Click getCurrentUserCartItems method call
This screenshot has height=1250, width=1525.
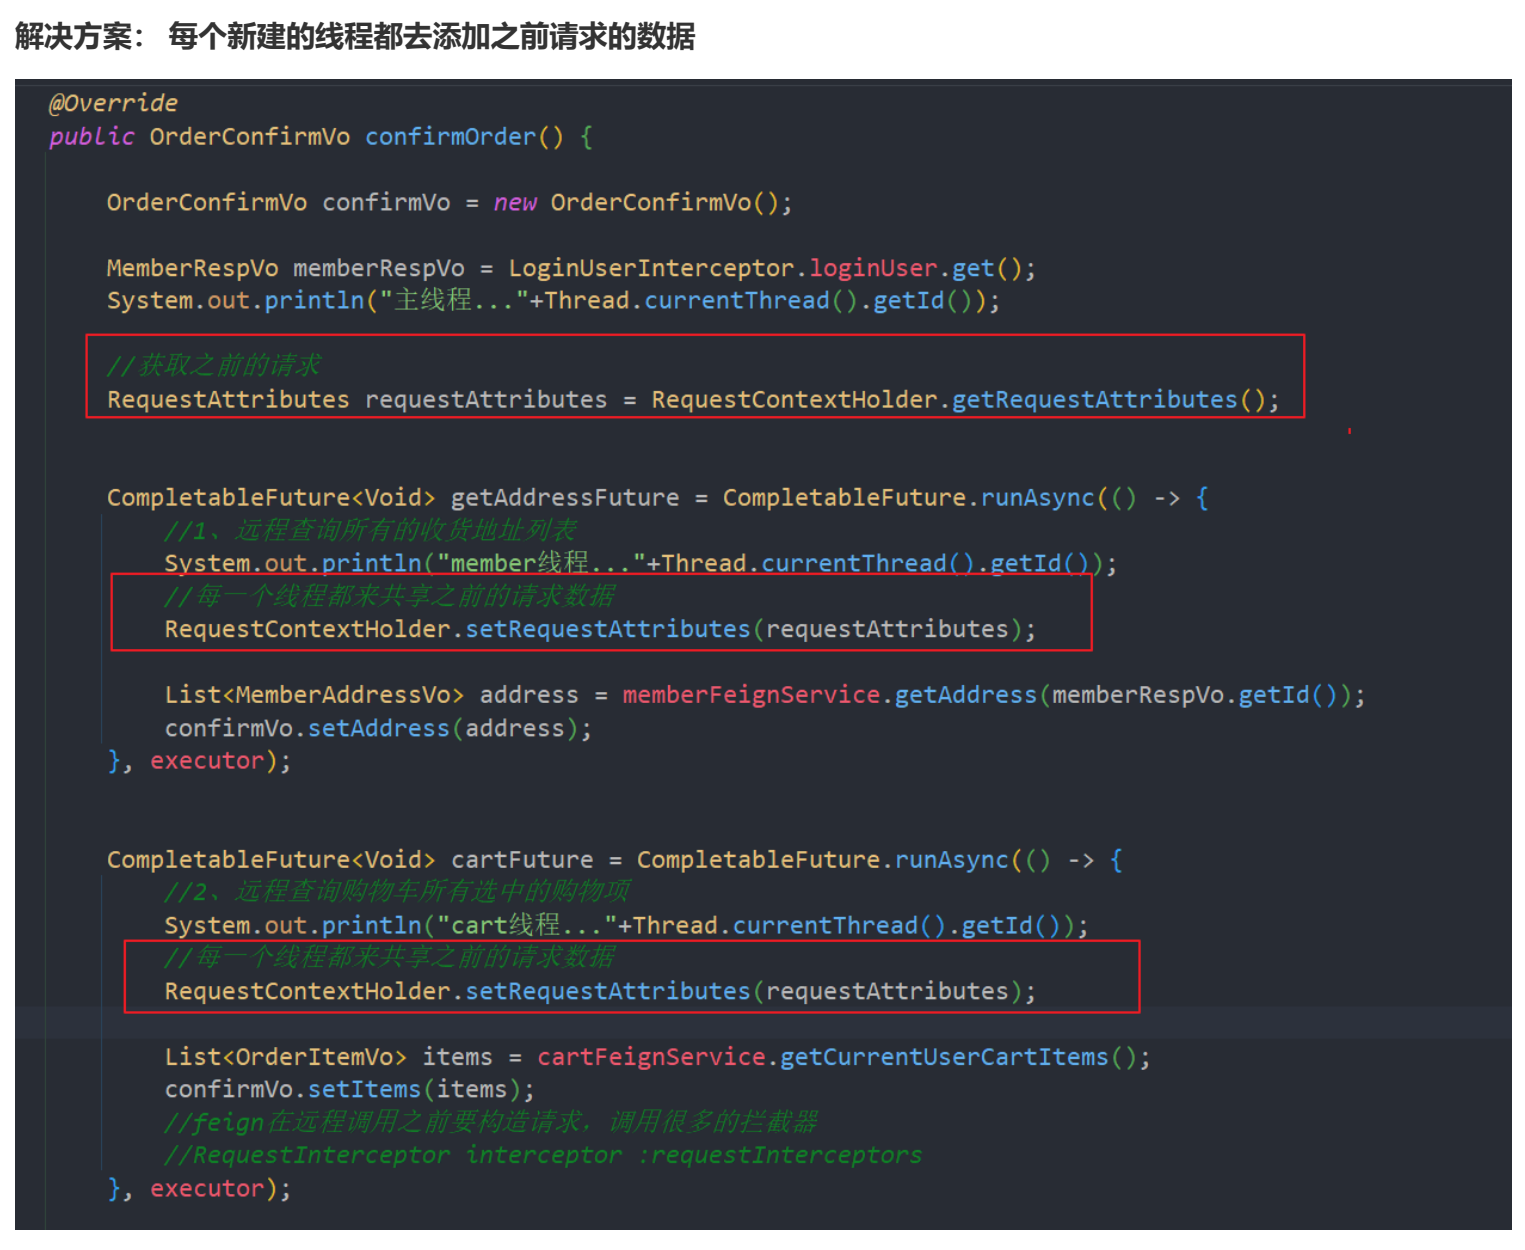coord(944,1057)
